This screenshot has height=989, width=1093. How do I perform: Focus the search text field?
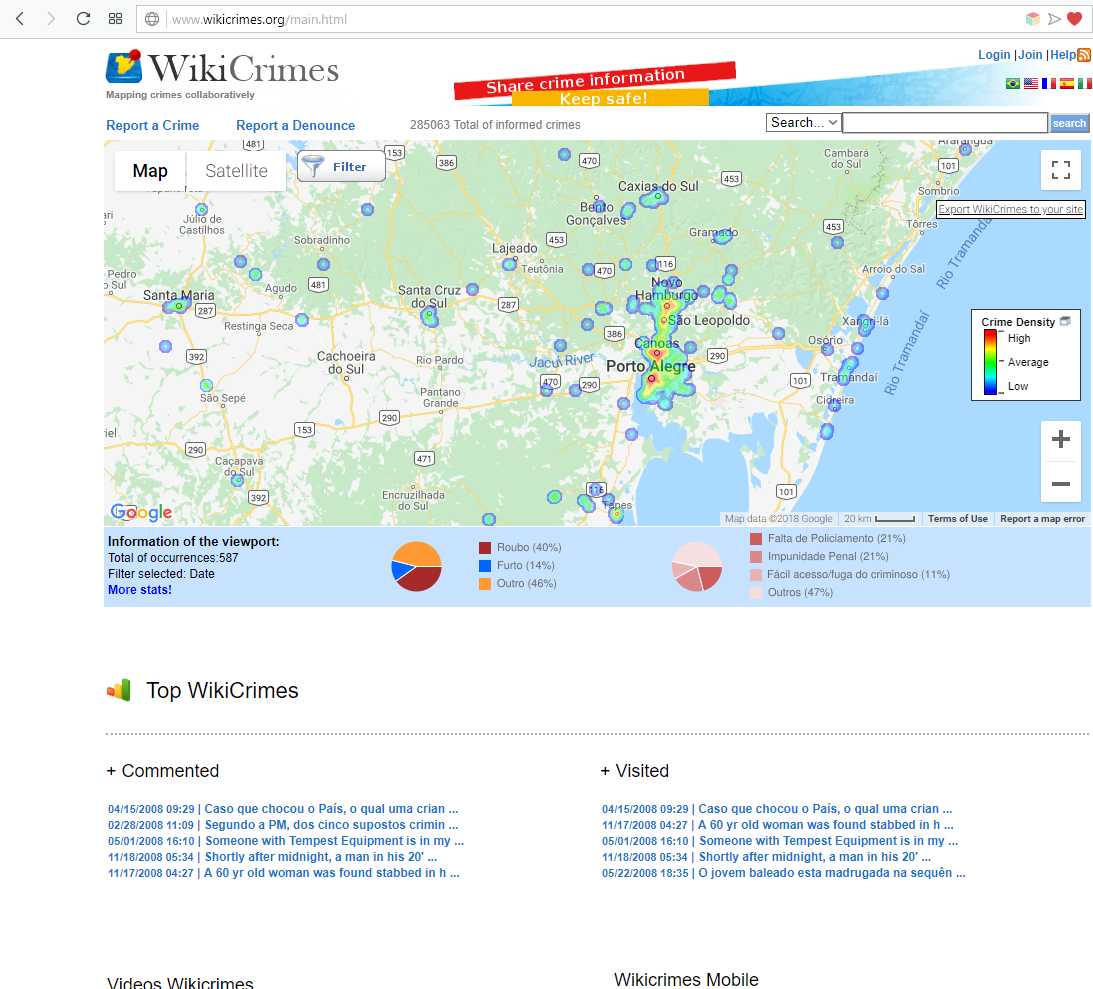pos(945,123)
